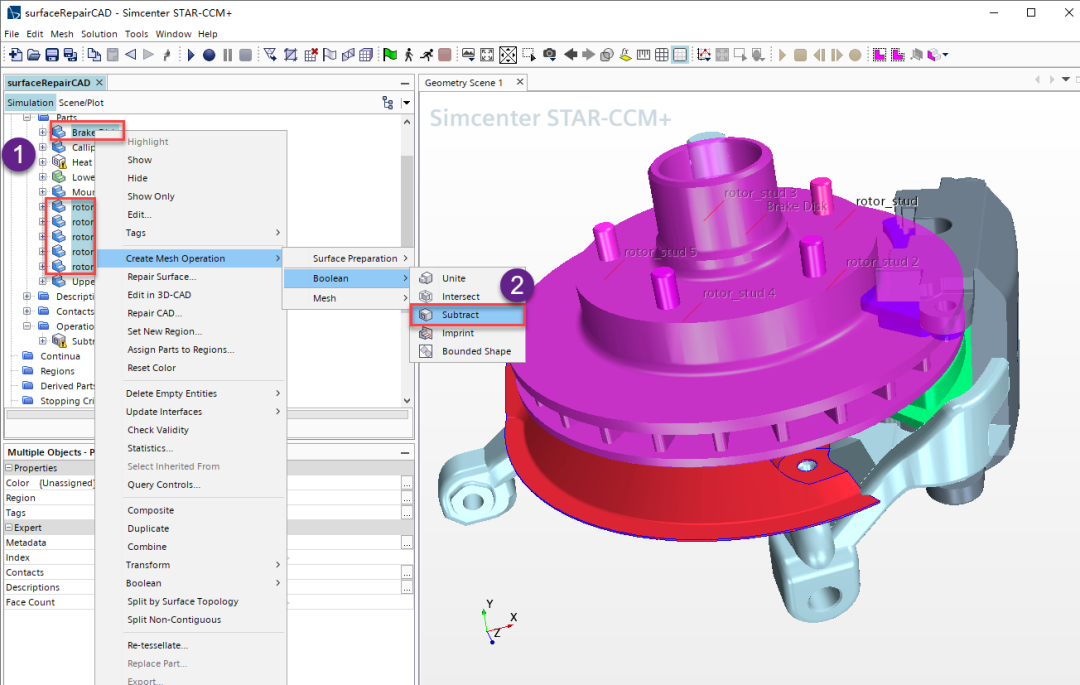
Task: Click the blue Play triangle toolbar icon
Action: [191, 55]
